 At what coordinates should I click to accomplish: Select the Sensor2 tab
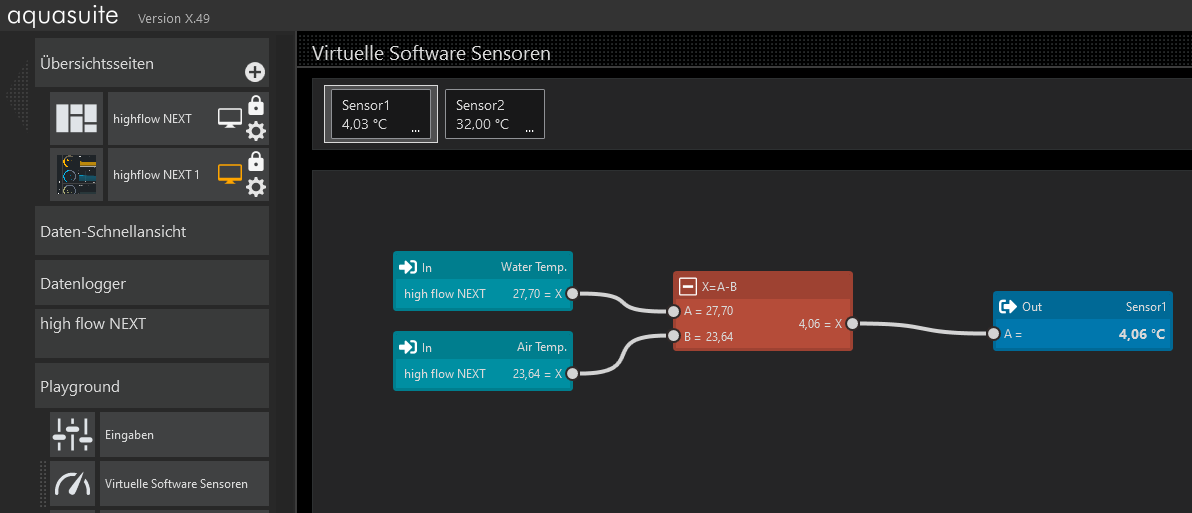494,114
